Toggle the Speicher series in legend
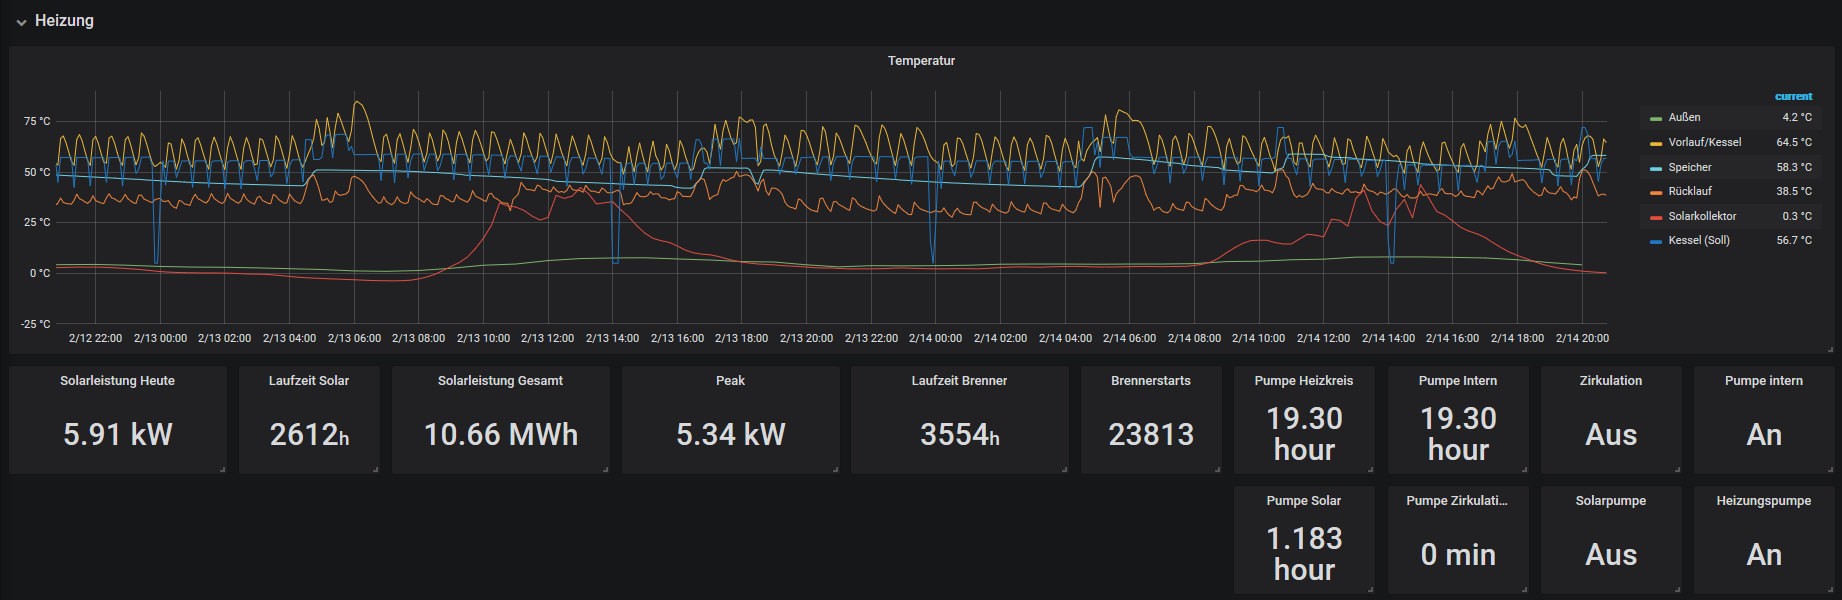This screenshot has height=600, width=1842. click(1690, 167)
